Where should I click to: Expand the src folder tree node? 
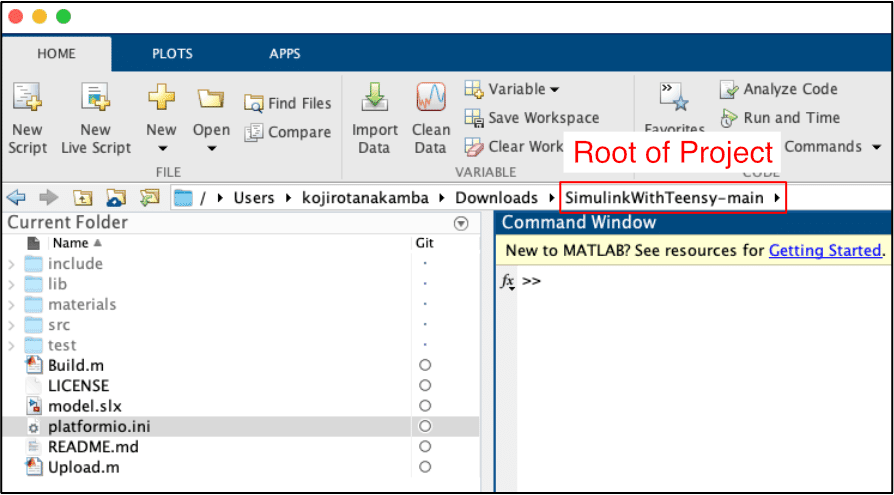click(x=12, y=325)
